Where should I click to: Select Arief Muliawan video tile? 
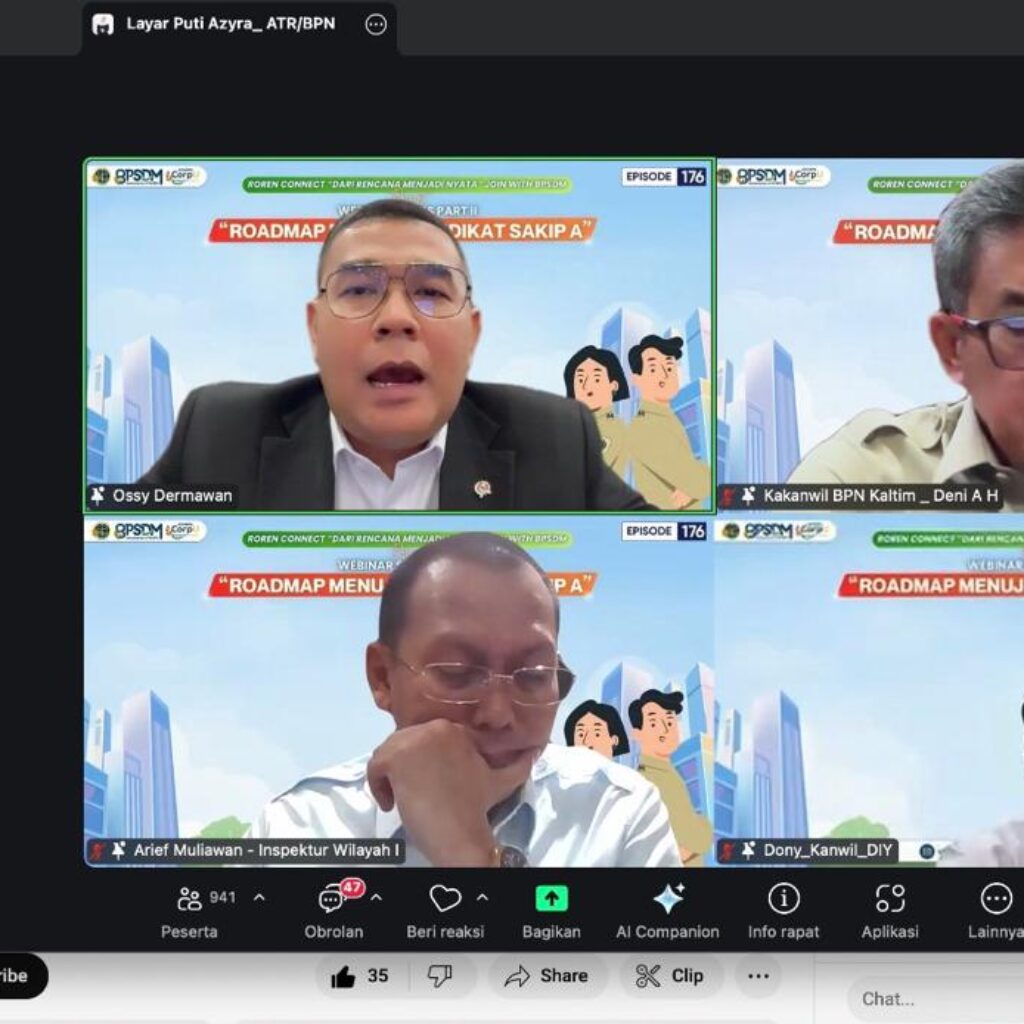click(399, 692)
